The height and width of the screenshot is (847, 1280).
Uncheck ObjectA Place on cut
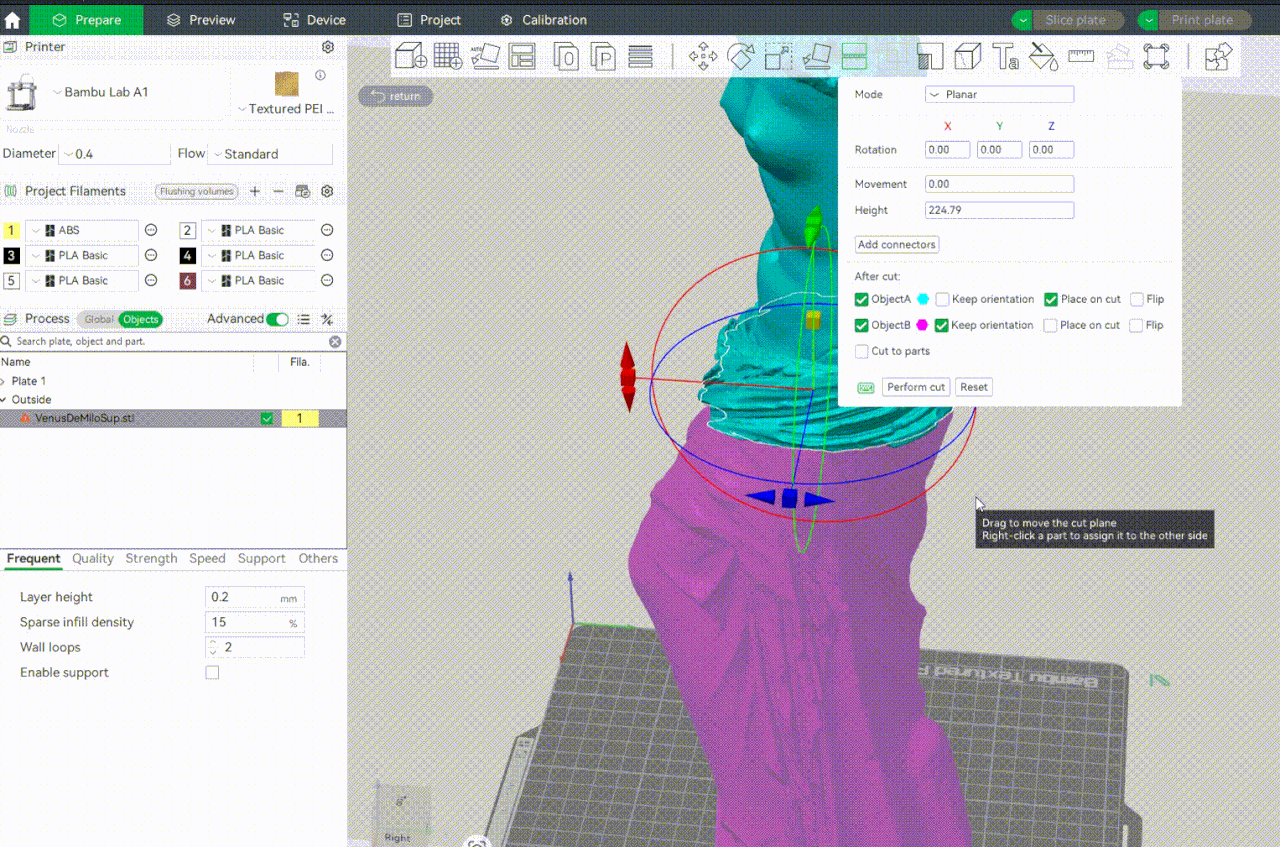(1051, 299)
